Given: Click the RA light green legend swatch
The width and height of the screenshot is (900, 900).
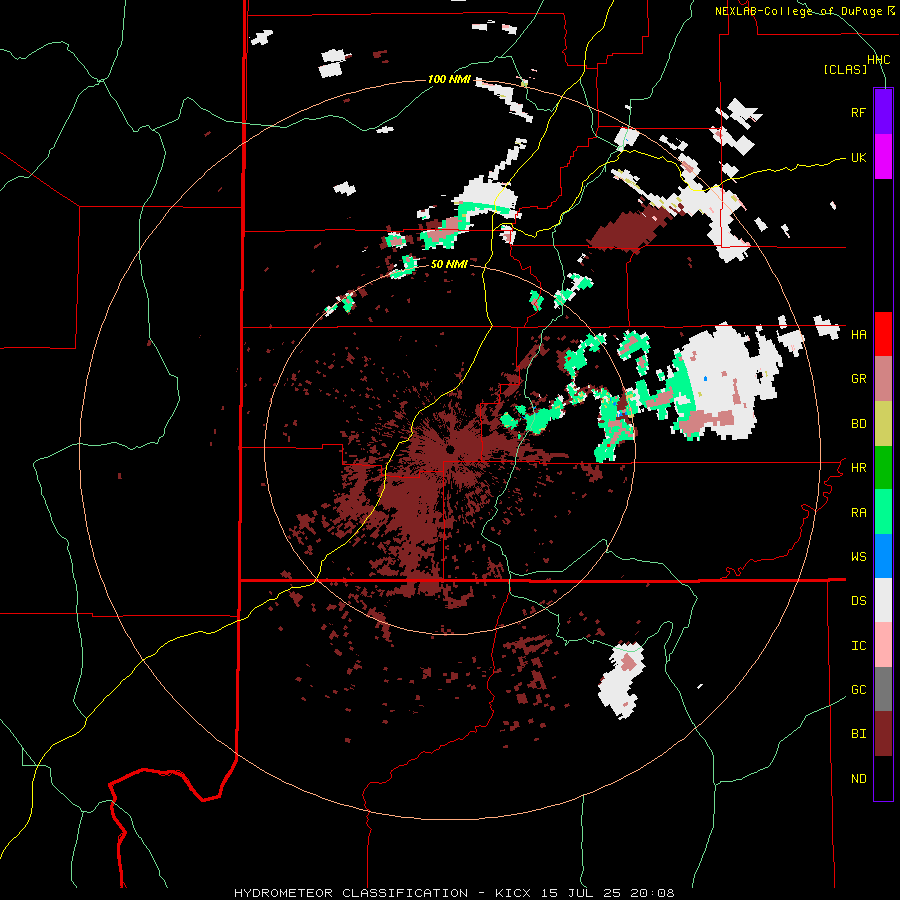Looking at the screenshot, I should point(883,512).
